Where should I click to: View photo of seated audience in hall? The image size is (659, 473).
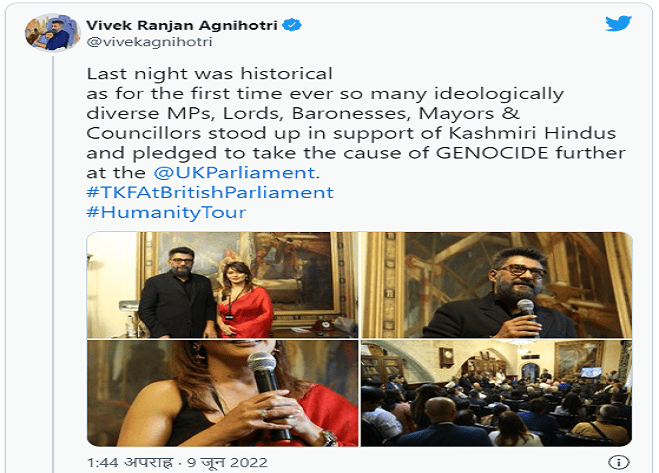pos(496,394)
